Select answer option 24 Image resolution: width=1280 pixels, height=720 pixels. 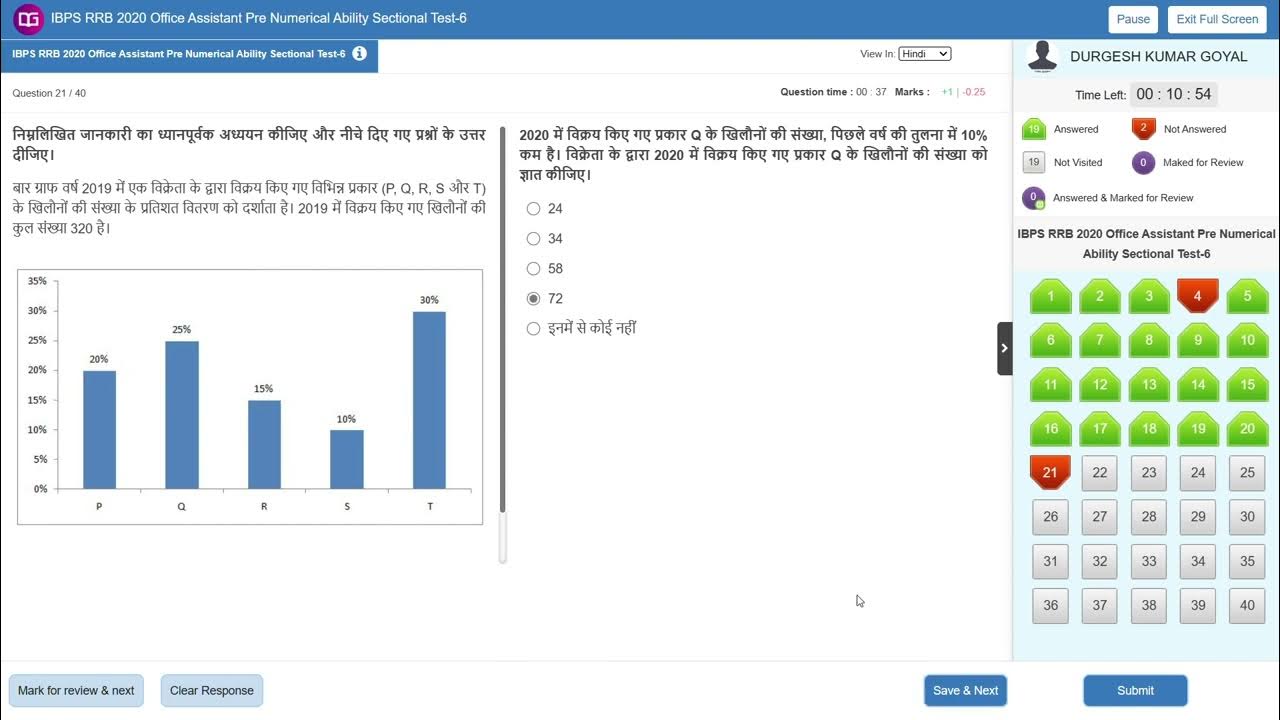[x=533, y=209]
